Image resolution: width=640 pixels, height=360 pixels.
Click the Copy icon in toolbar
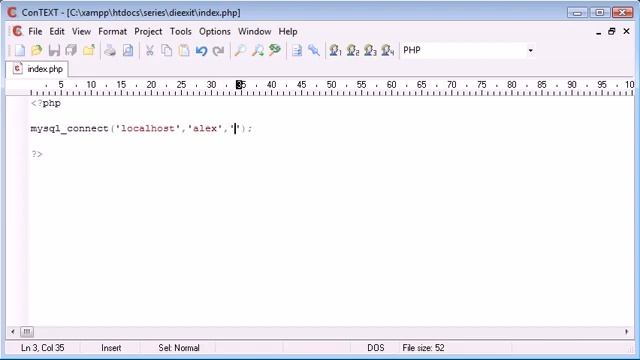[167, 51]
